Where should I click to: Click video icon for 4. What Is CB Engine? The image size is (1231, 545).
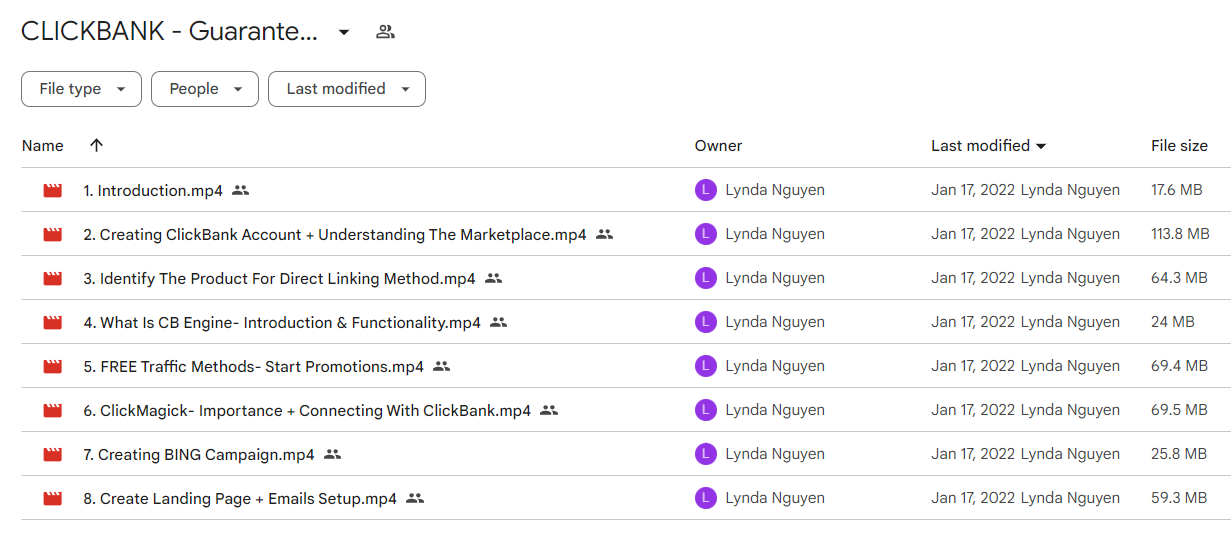point(53,322)
